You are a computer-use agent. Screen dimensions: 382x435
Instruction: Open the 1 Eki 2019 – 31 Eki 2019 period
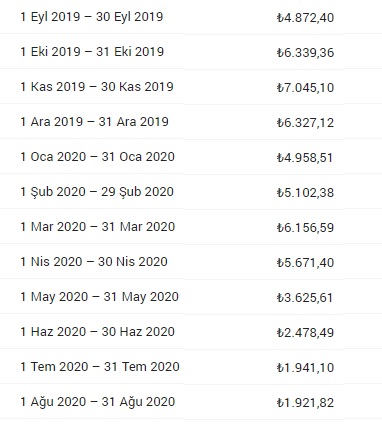[191, 52]
